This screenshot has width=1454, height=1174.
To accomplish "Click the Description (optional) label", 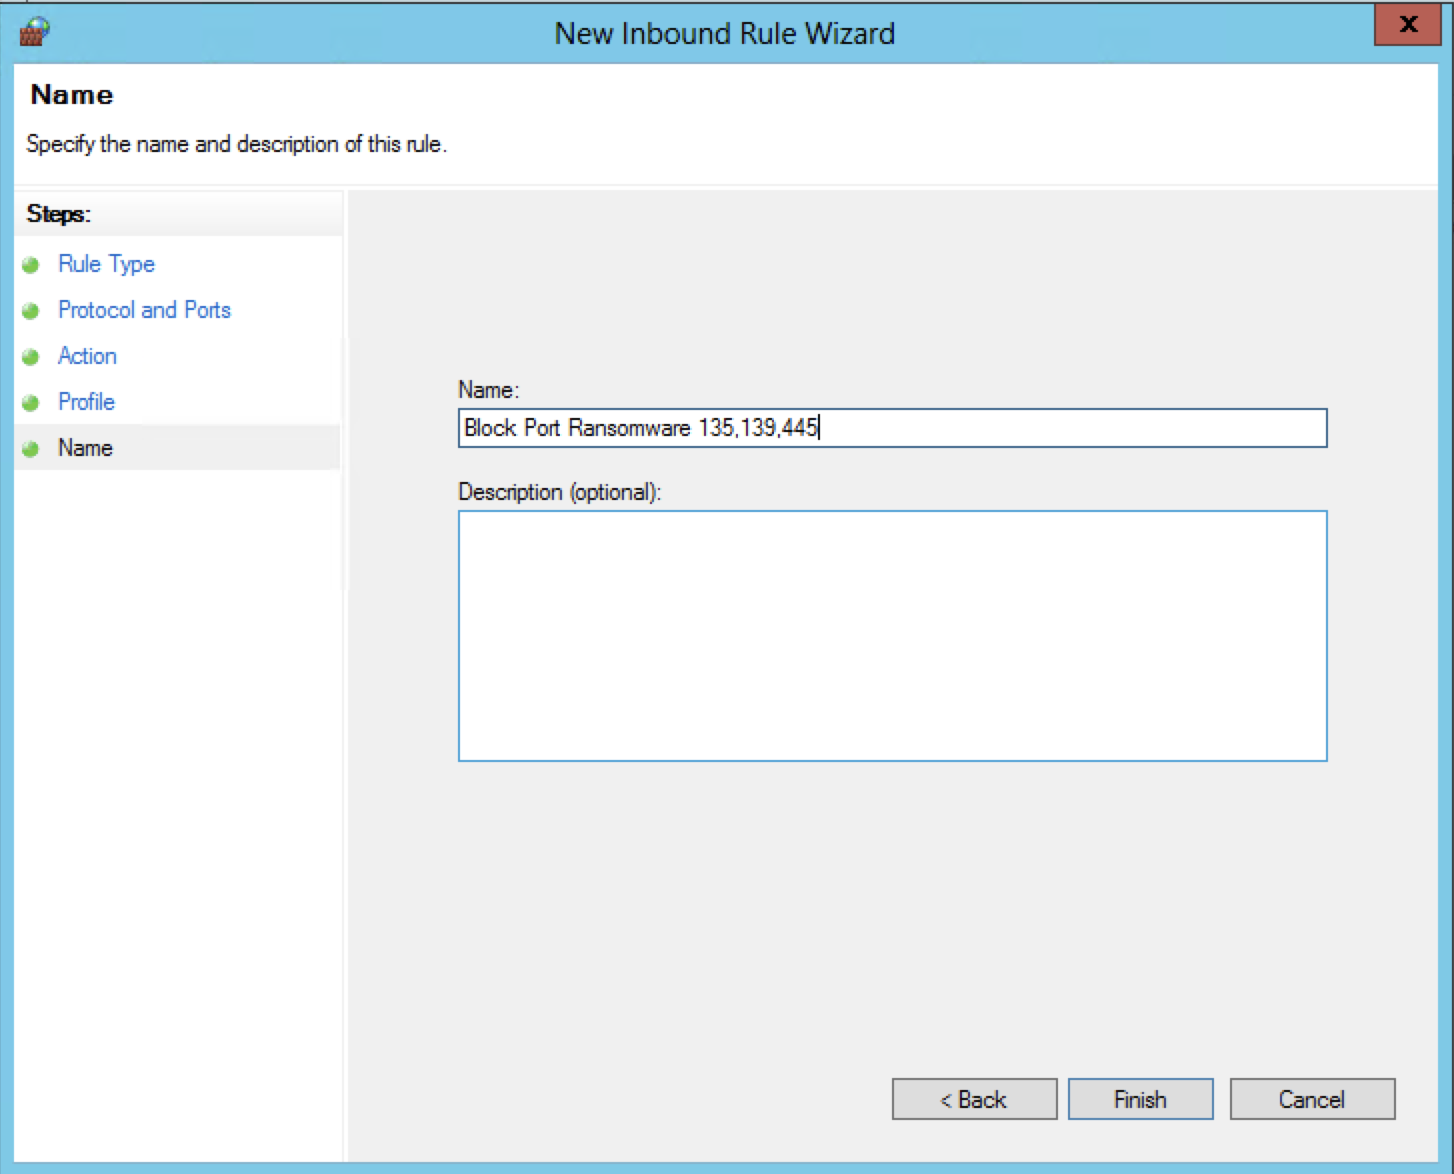I will (x=559, y=492).
